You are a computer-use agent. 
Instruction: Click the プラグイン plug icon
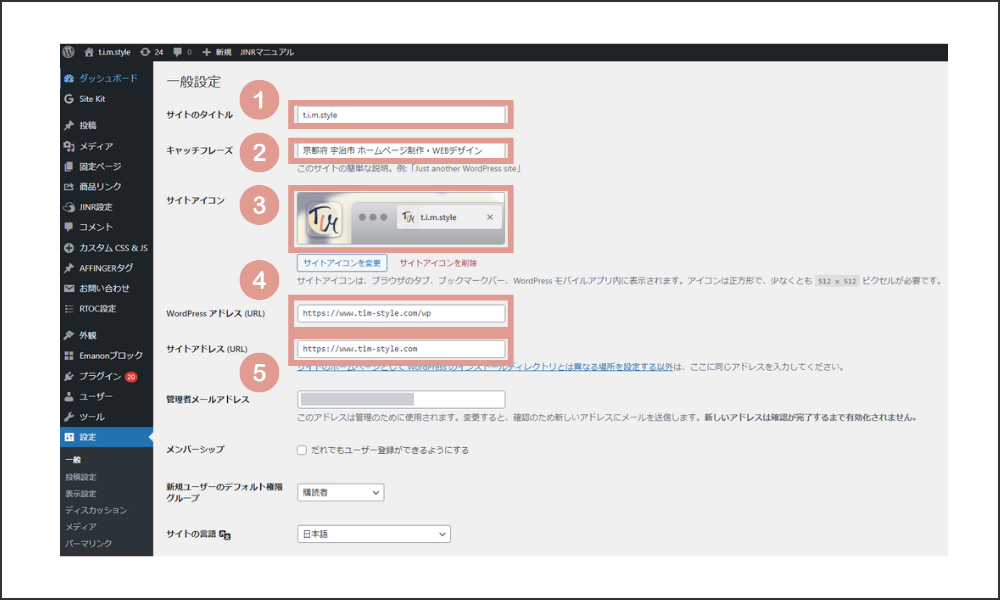(69, 376)
